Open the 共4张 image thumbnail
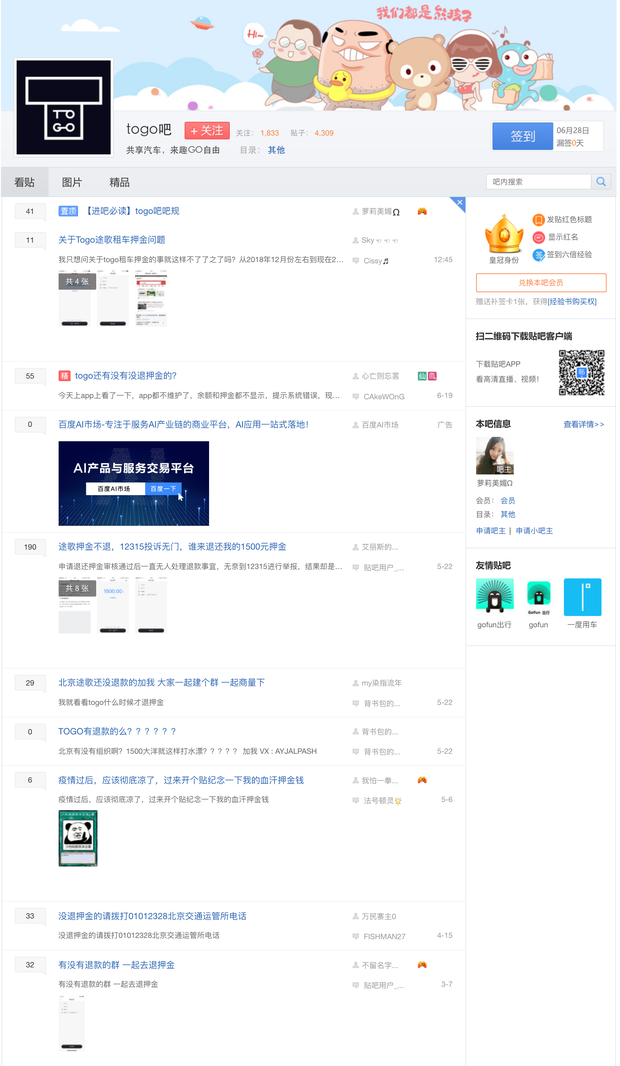Viewport: 620px width, 1066px height. [77, 298]
